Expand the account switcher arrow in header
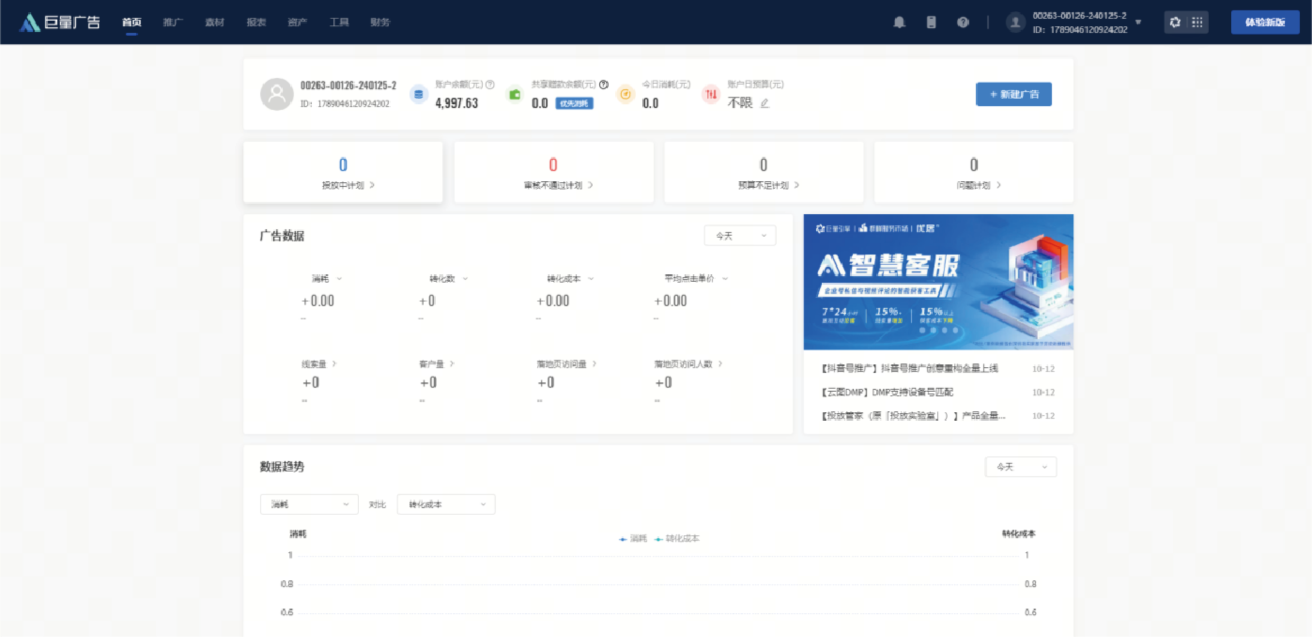This screenshot has width=1312, height=638. click(x=1138, y=22)
